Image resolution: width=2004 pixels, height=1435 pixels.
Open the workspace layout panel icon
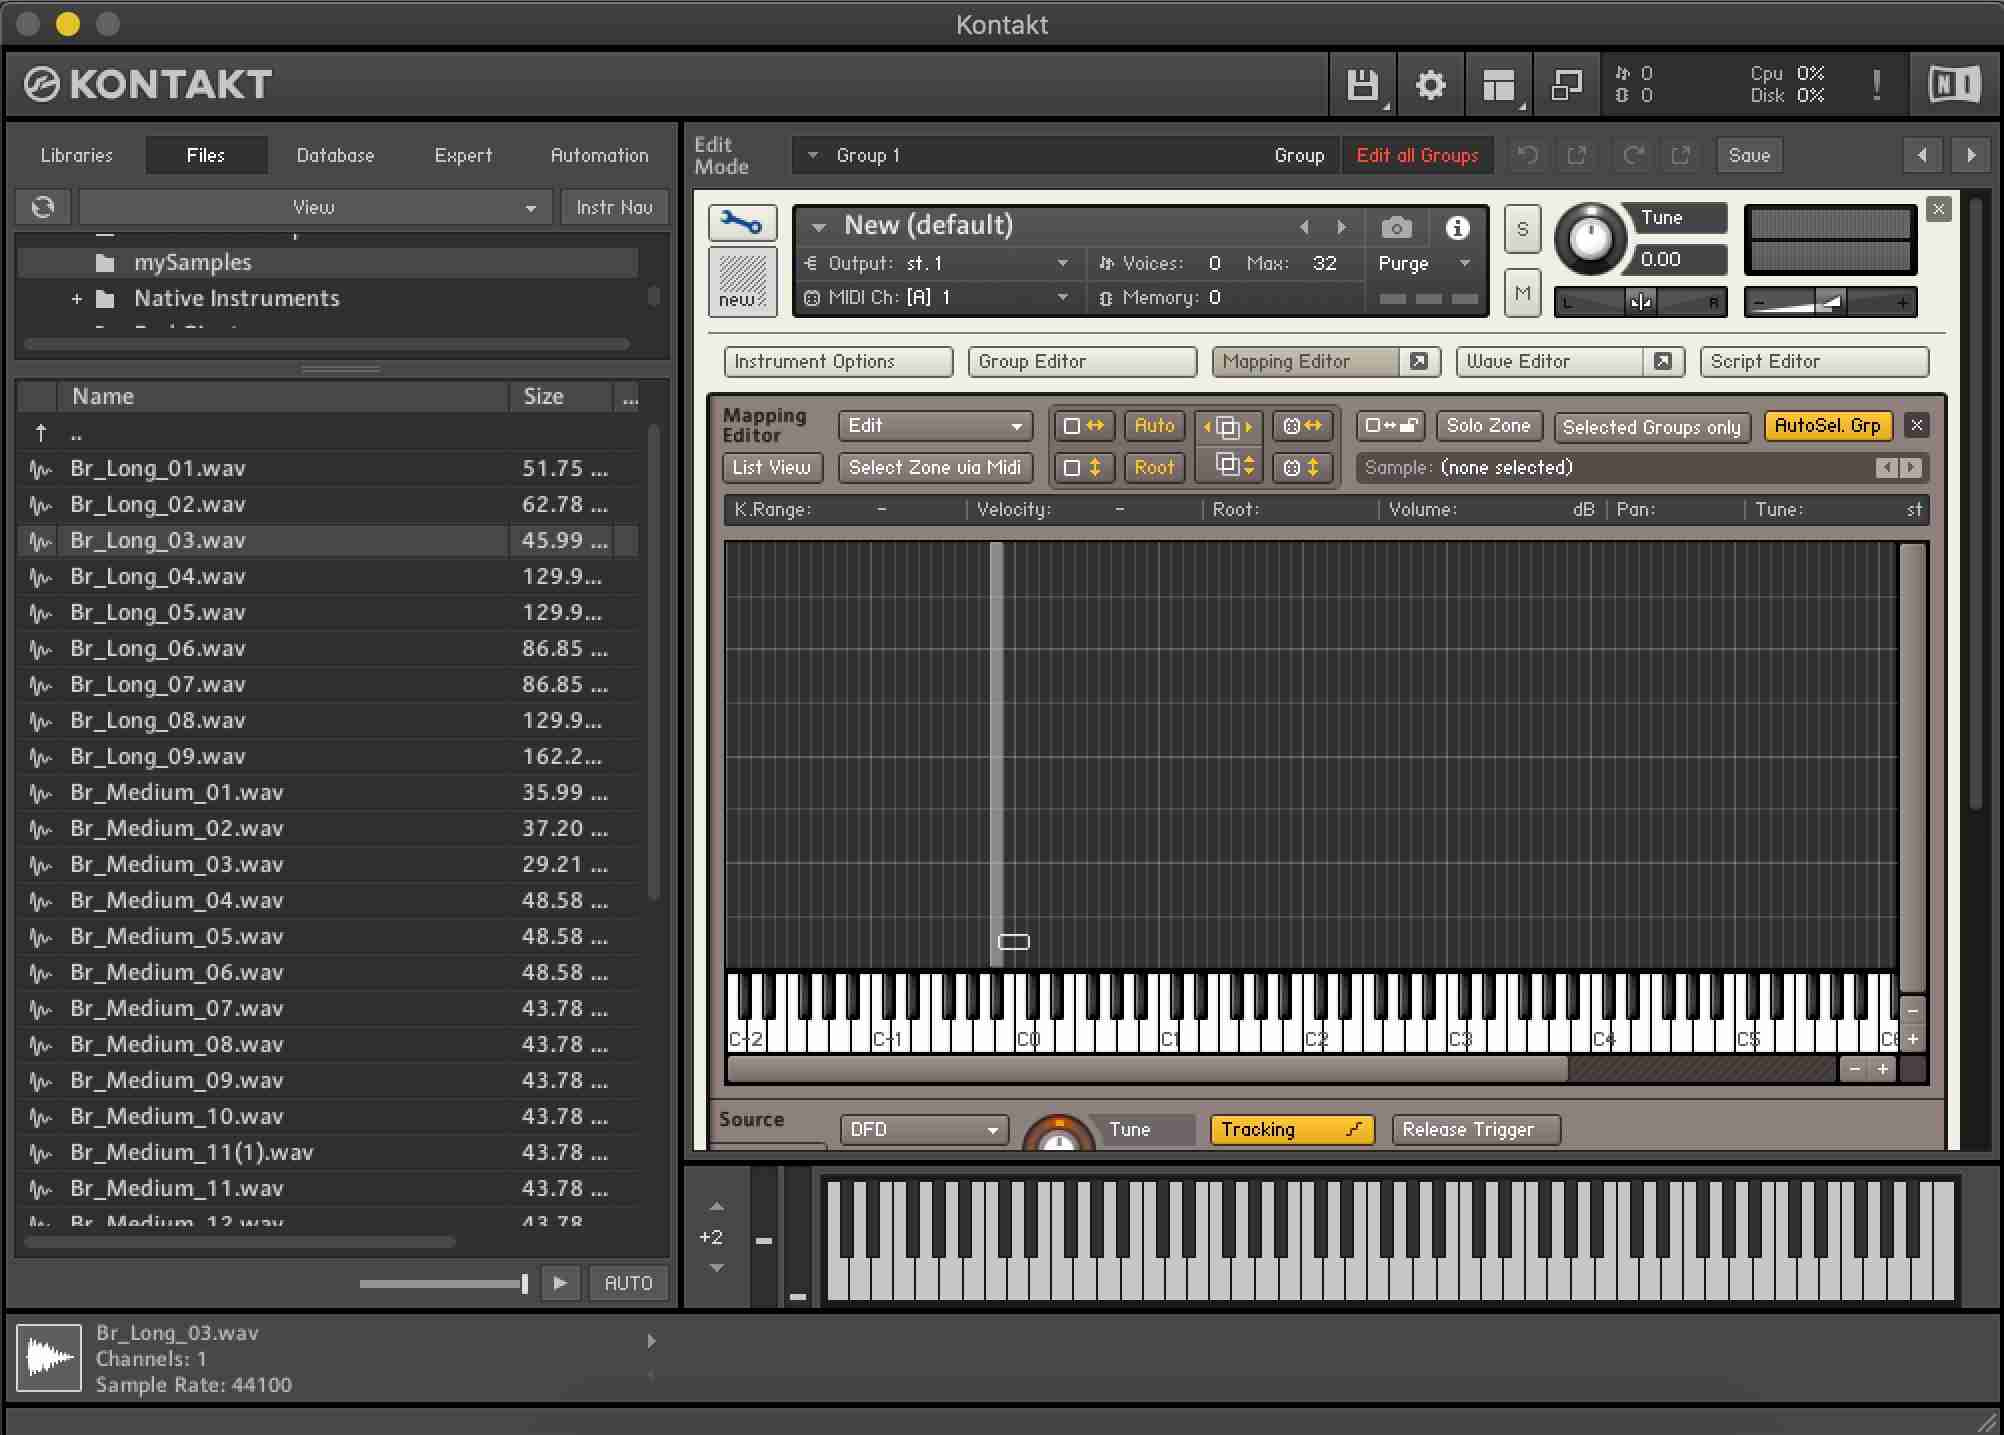(1498, 85)
